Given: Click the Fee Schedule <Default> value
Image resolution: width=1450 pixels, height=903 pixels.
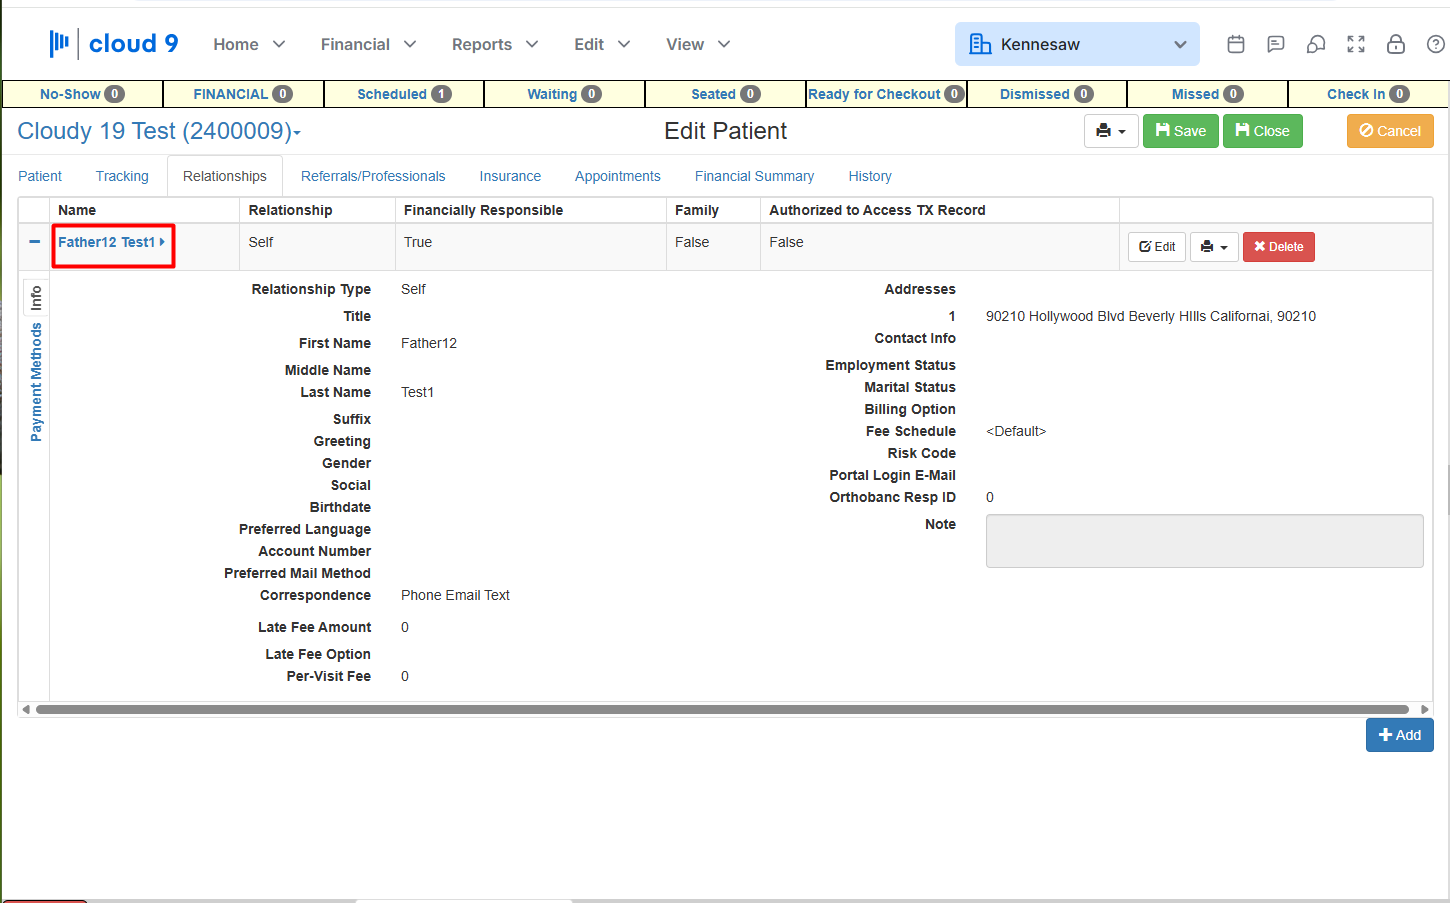Looking at the screenshot, I should tap(1016, 431).
